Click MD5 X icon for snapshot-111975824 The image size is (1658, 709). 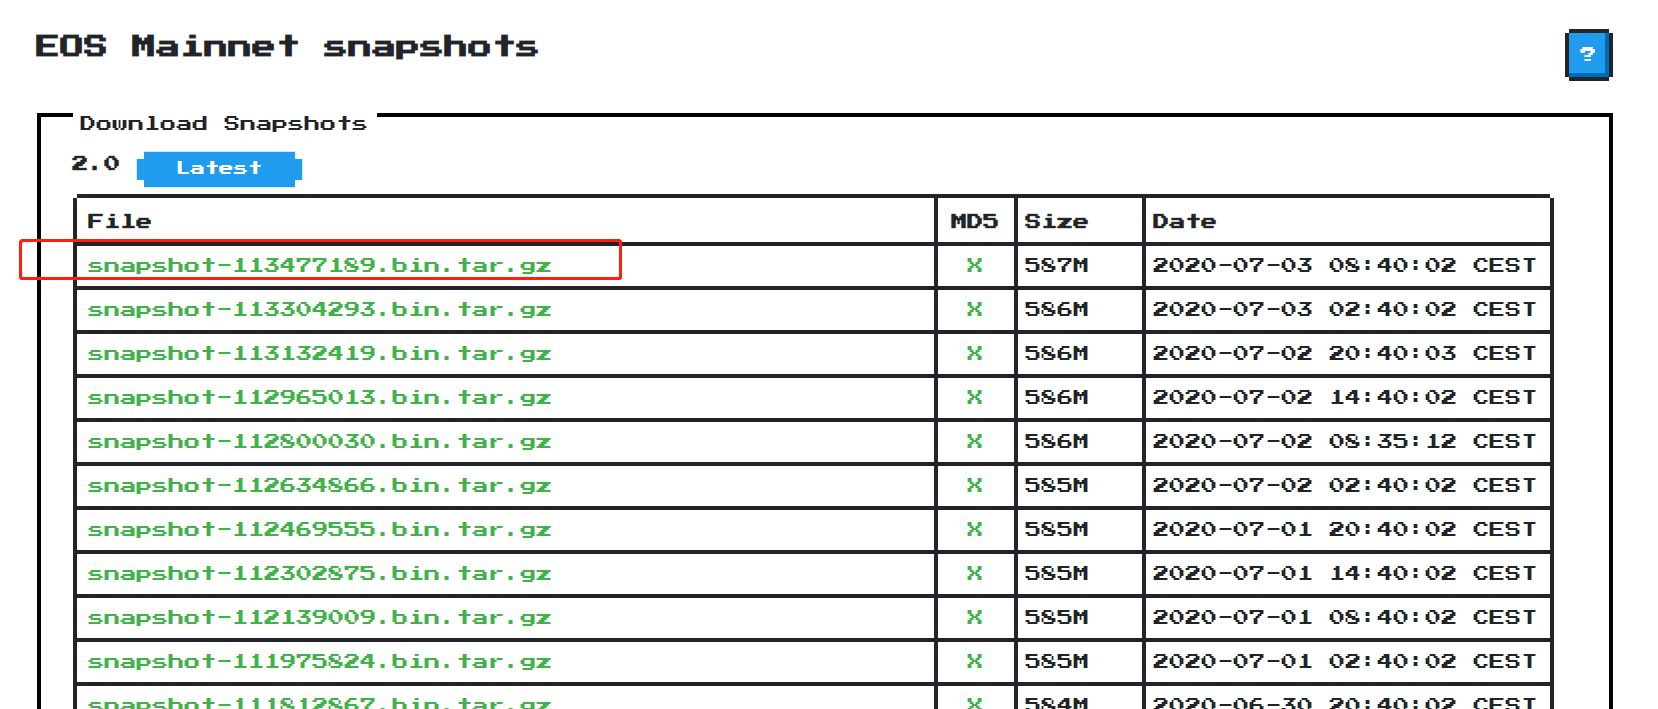974,661
